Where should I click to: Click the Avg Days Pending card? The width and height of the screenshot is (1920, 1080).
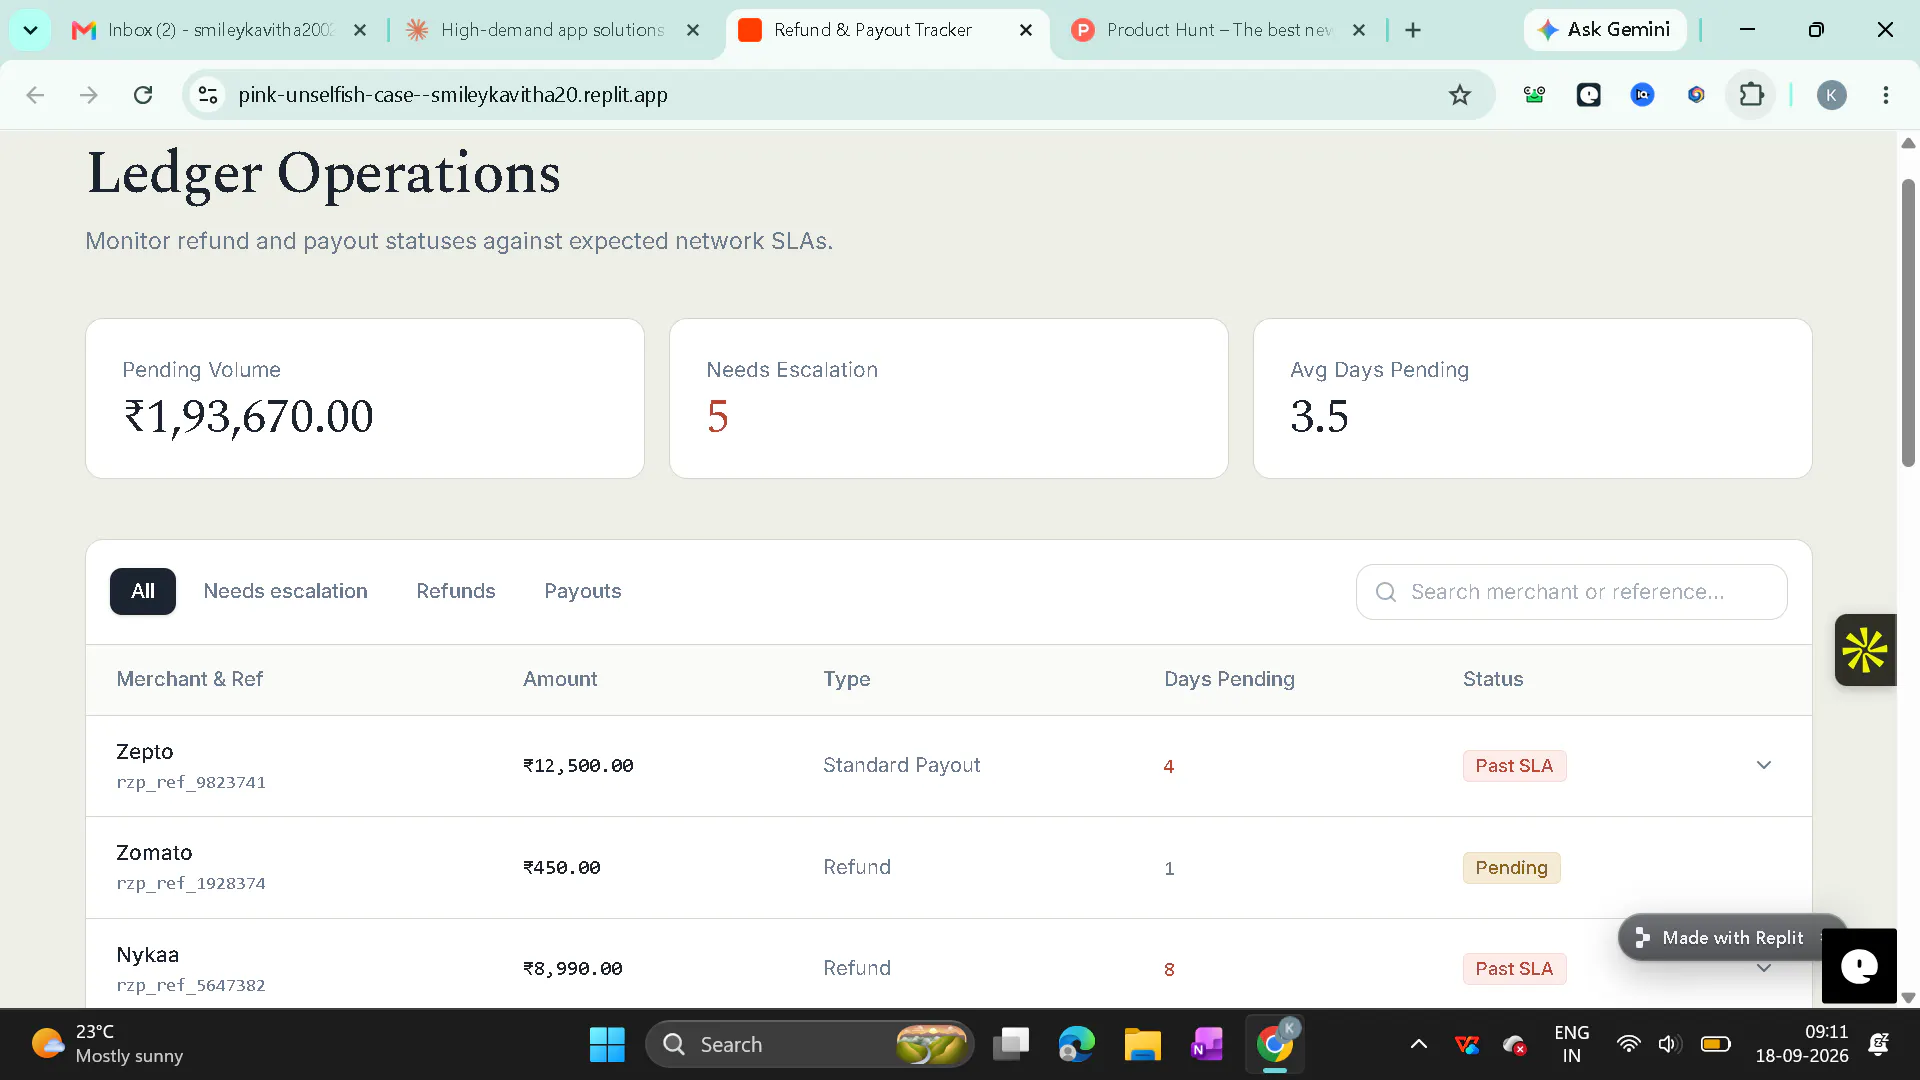click(1532, 398)
